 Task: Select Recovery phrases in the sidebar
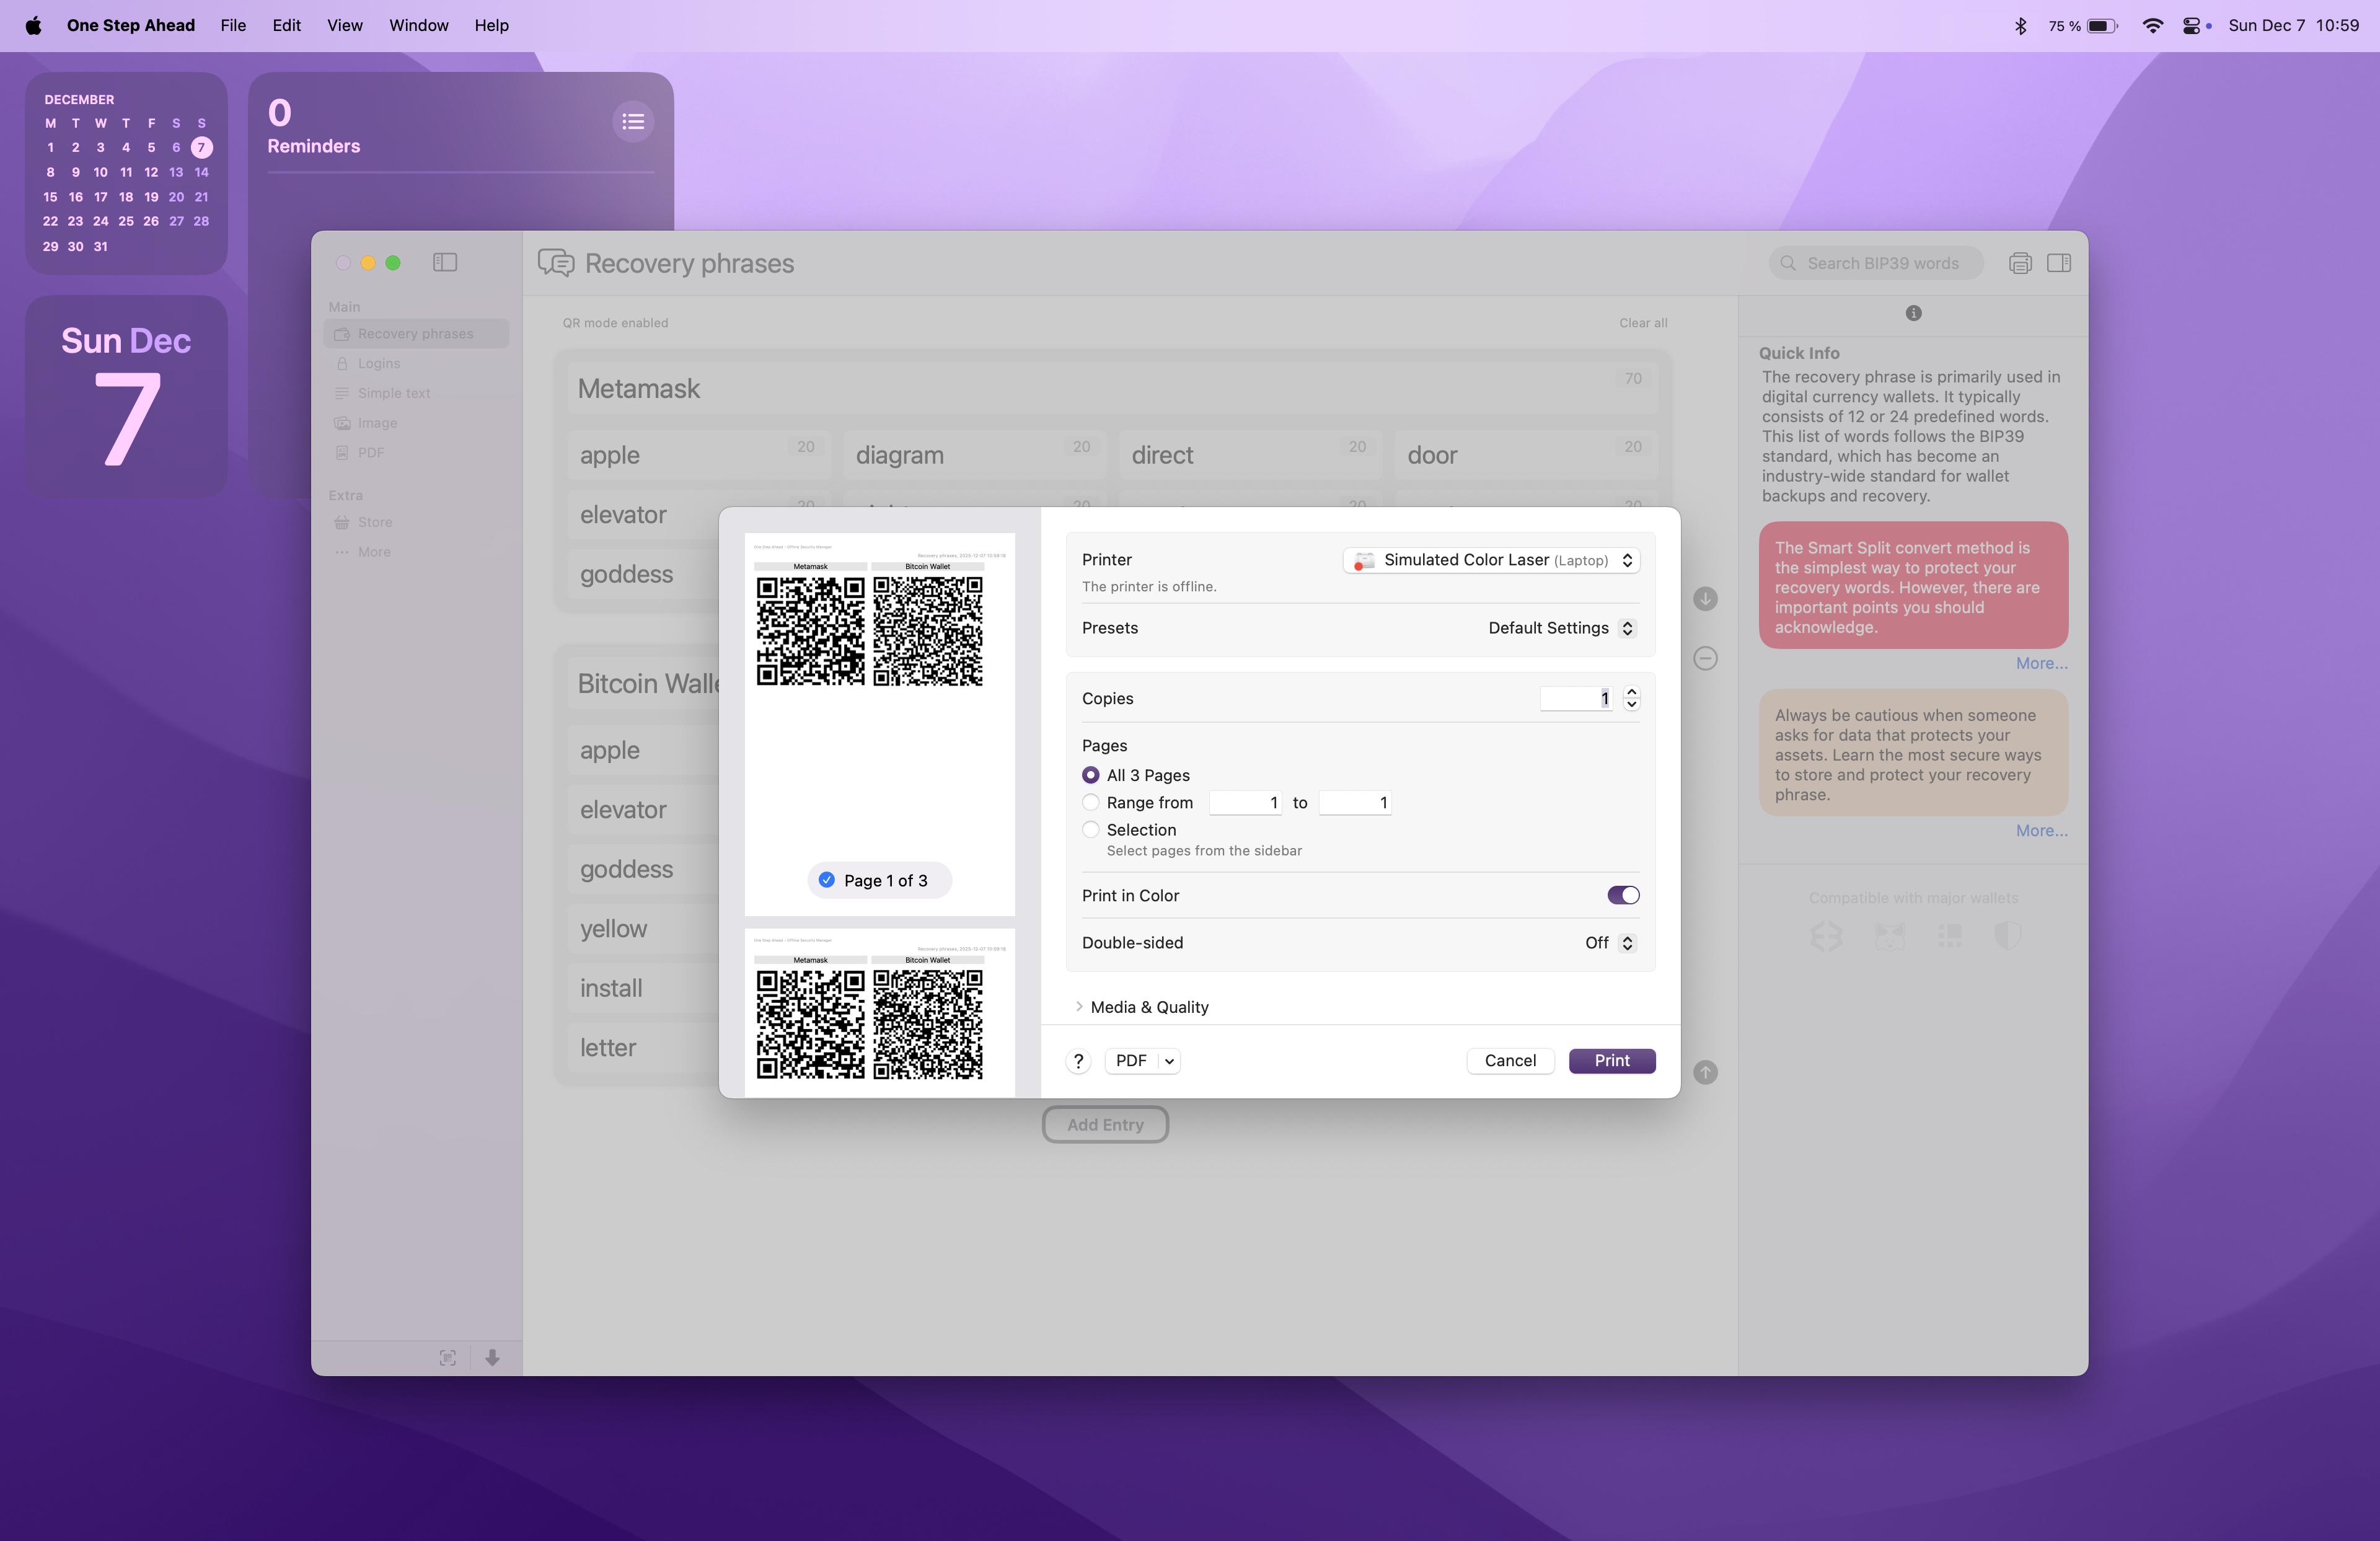point(415,333)
